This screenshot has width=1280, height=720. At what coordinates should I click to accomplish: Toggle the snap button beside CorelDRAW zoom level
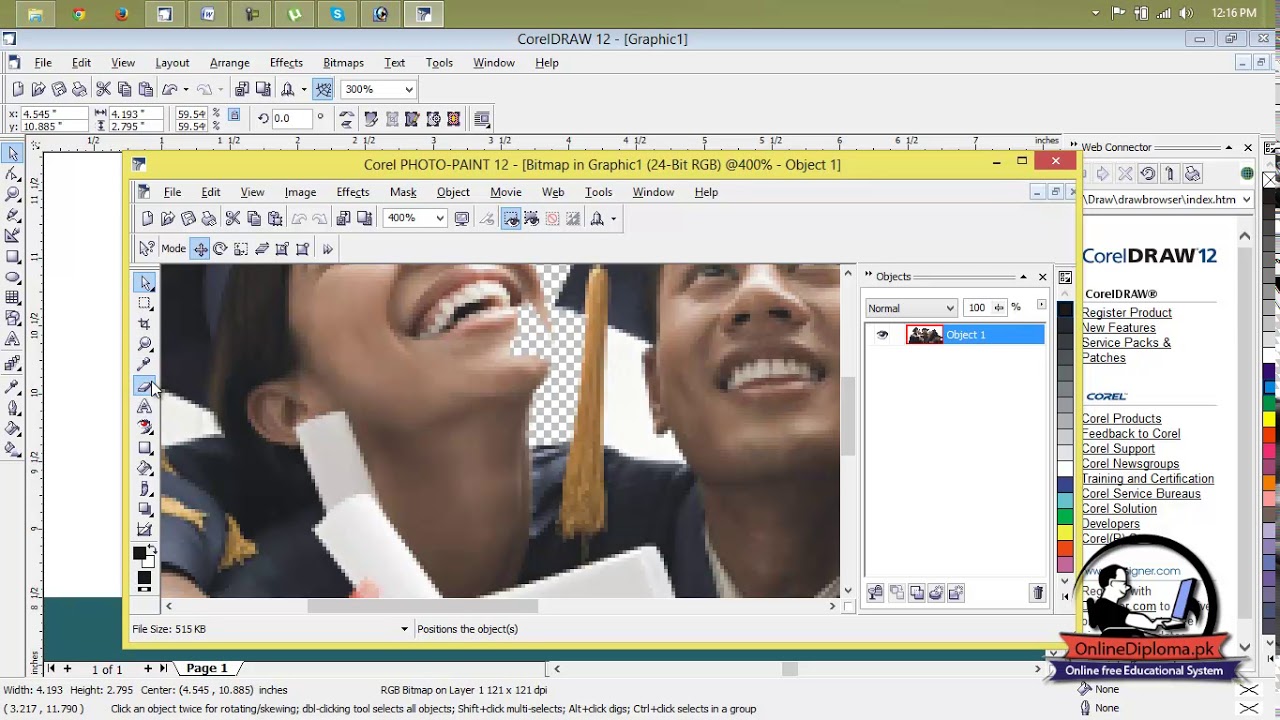coord(323,89)
